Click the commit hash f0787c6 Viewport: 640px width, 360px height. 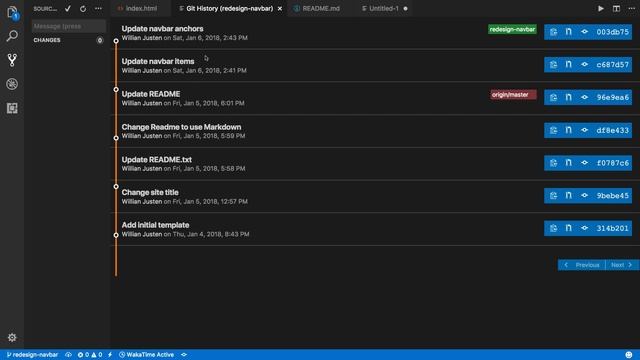(613, 163)
